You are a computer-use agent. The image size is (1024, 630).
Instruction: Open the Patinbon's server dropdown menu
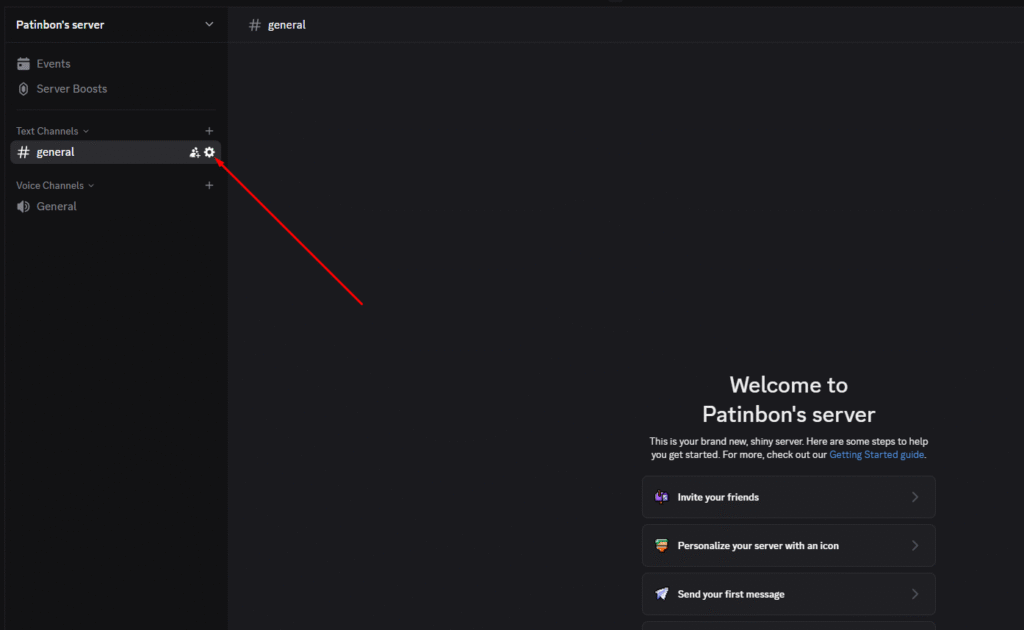209,25
